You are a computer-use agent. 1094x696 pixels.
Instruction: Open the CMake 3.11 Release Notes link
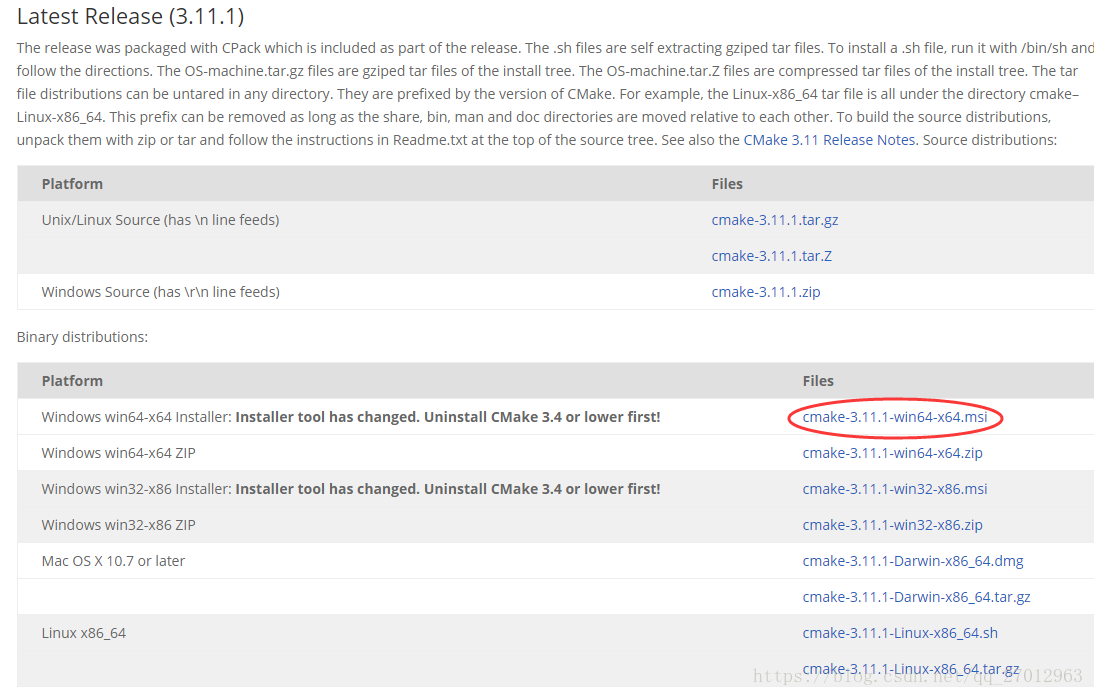[x=830, y=140]
